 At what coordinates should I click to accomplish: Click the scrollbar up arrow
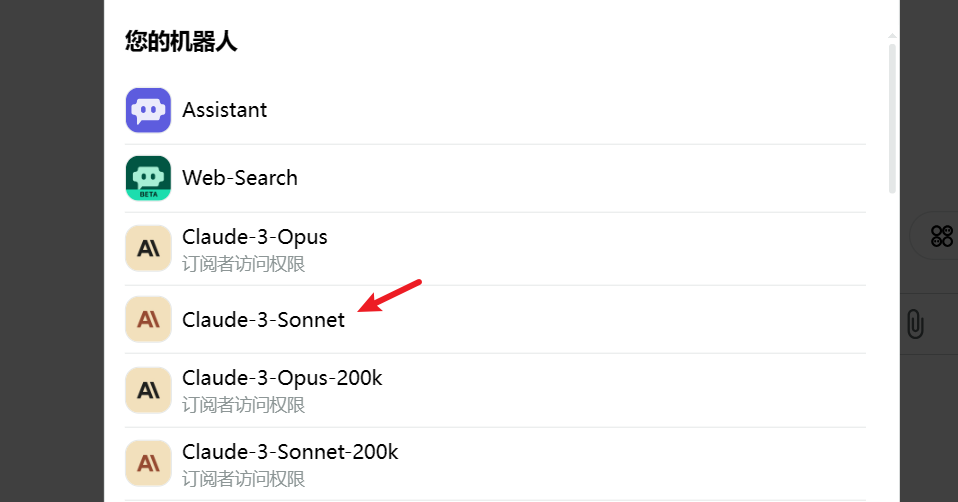892,37
